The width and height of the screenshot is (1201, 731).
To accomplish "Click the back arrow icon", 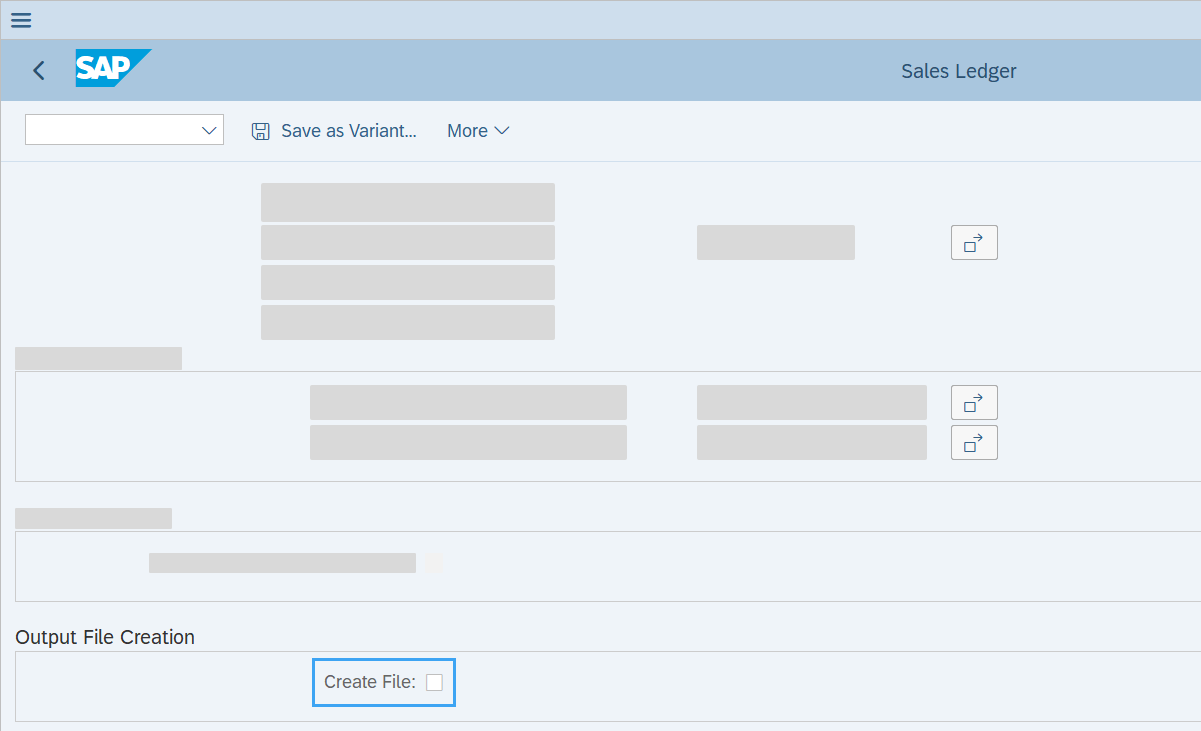I will [39, 70].
